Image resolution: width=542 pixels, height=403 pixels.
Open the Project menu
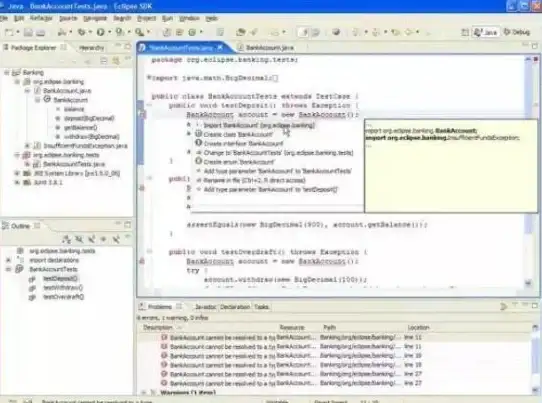[x=147, y=18]
